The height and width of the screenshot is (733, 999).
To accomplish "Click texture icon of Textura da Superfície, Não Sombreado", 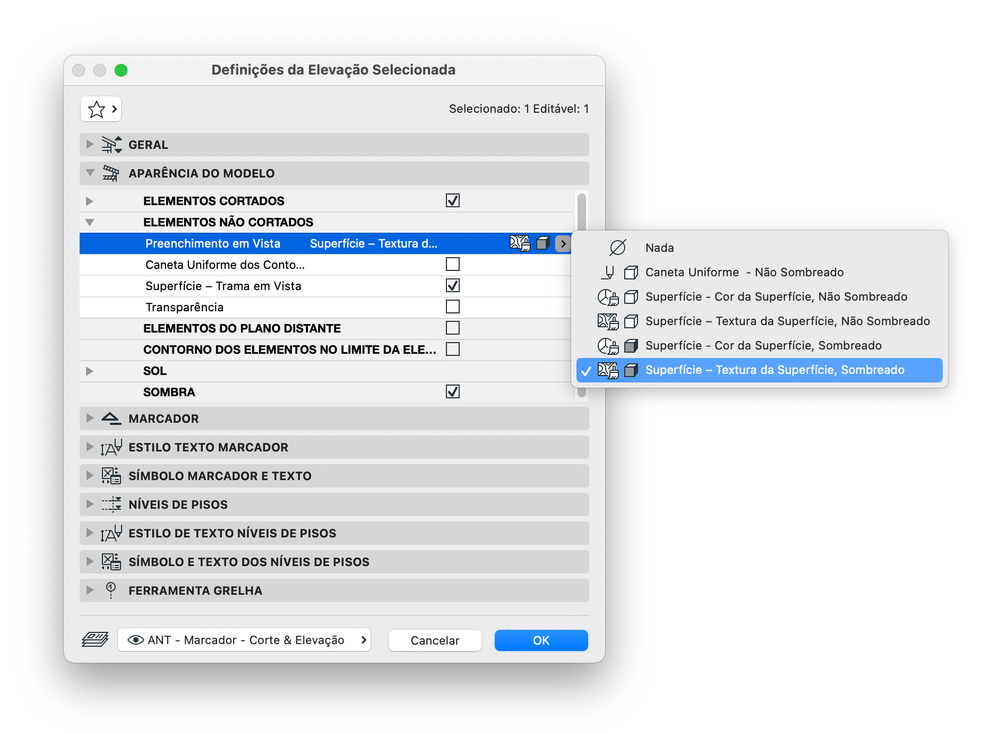I will point(608,321).
